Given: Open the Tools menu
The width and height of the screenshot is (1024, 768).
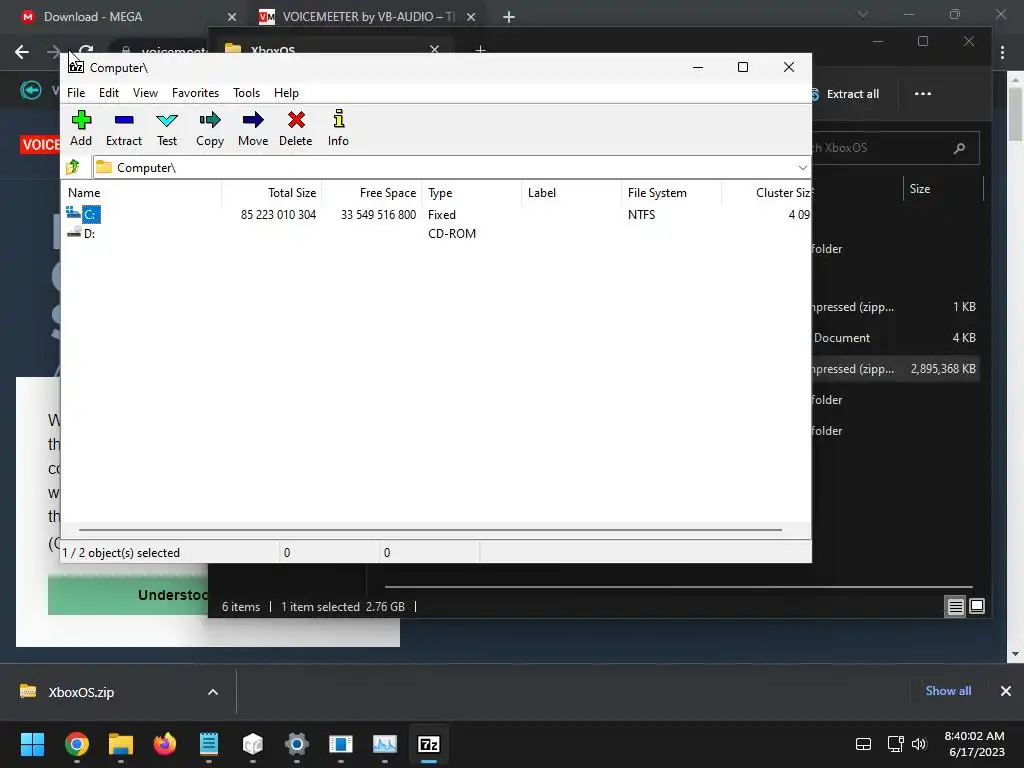Looking at the screenshot, I should 246,93.
